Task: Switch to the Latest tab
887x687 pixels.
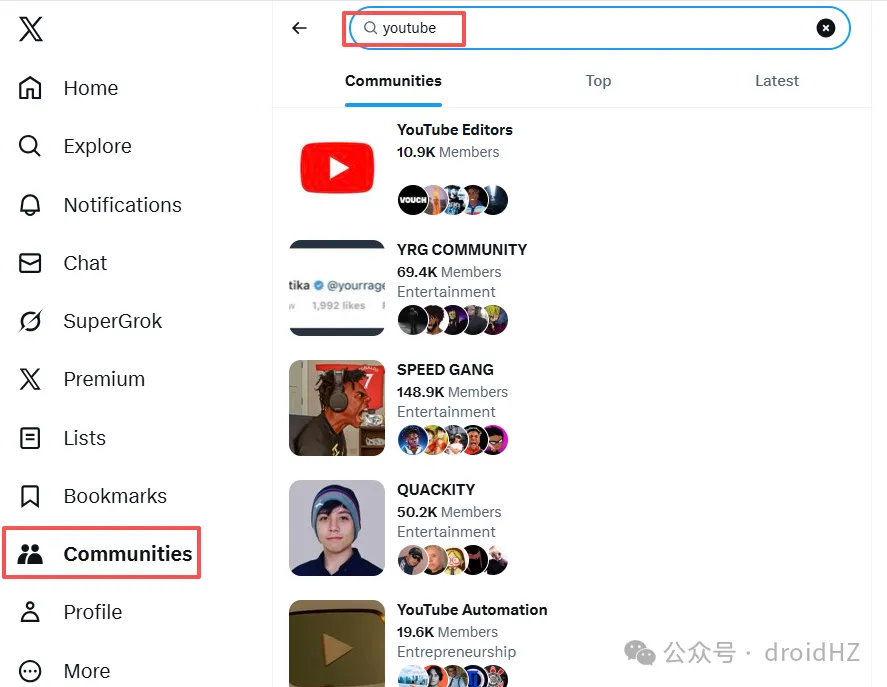Action: (777, 81)
